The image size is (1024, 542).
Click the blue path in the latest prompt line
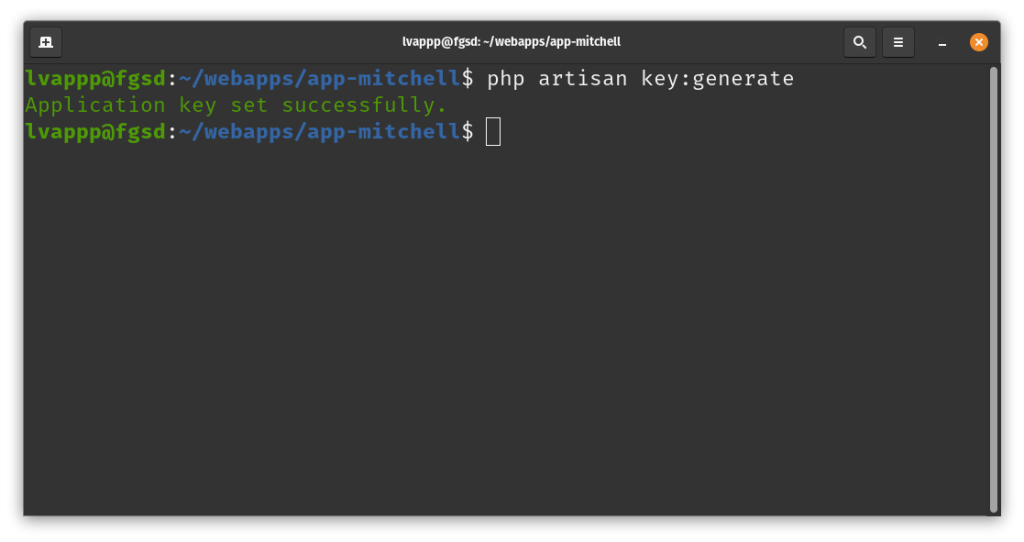pos(320,131)
